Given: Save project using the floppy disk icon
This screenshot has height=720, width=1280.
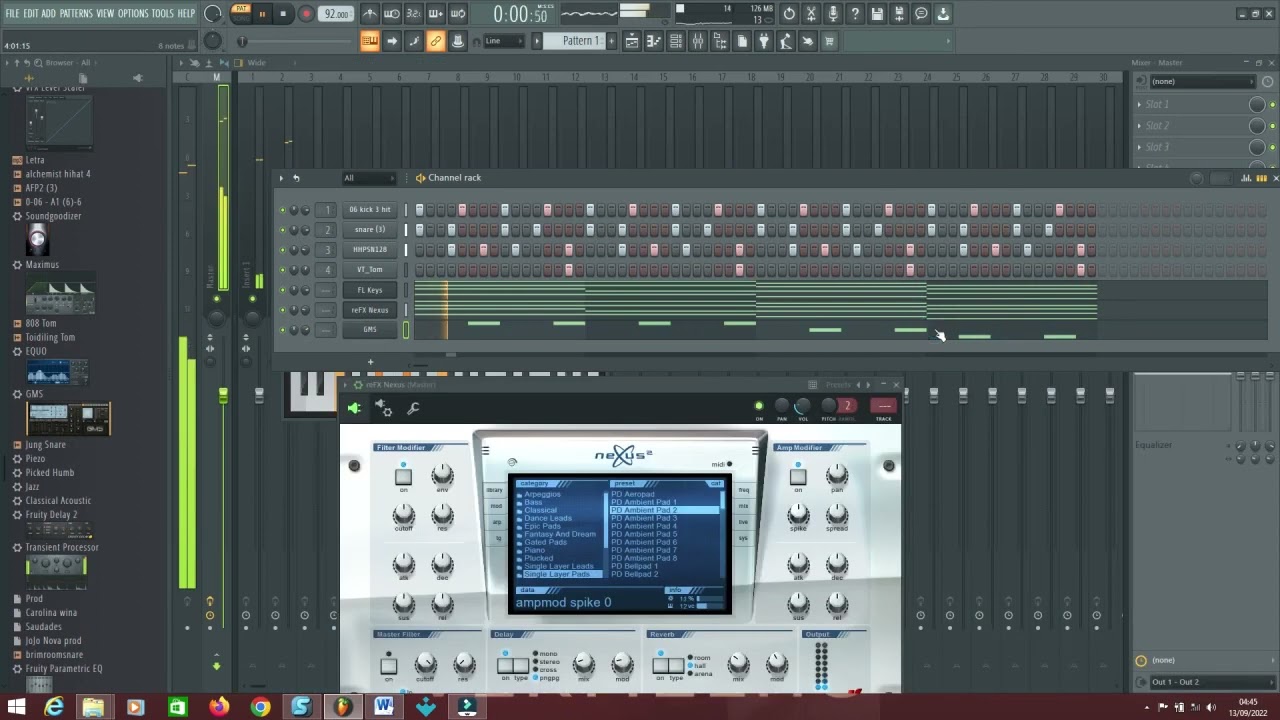Looking at the screenshot, I should tap(877, 14).
